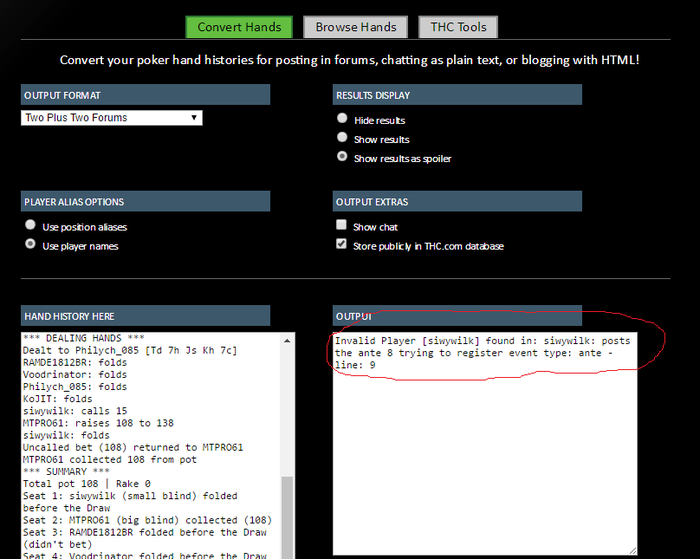Click the '*** SUMMARY ***' line
This screenshot has height=559, width=700.
pyautogui.click(x=66, y=471)
